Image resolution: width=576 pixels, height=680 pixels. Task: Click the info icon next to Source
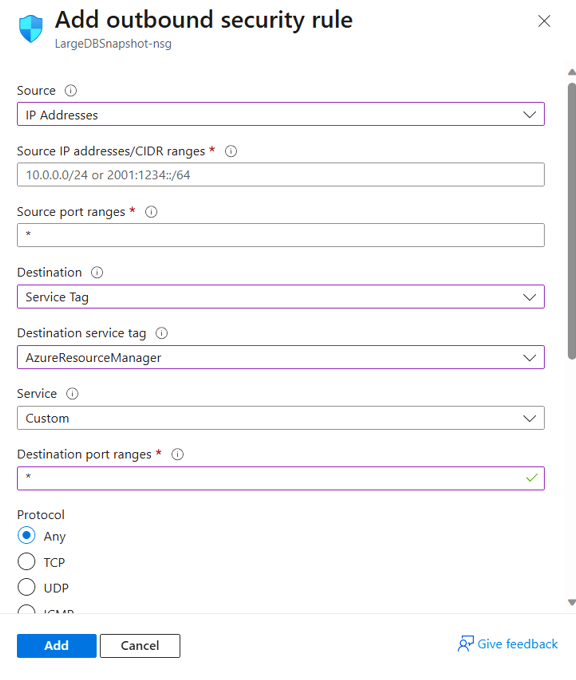coord(71,91)
